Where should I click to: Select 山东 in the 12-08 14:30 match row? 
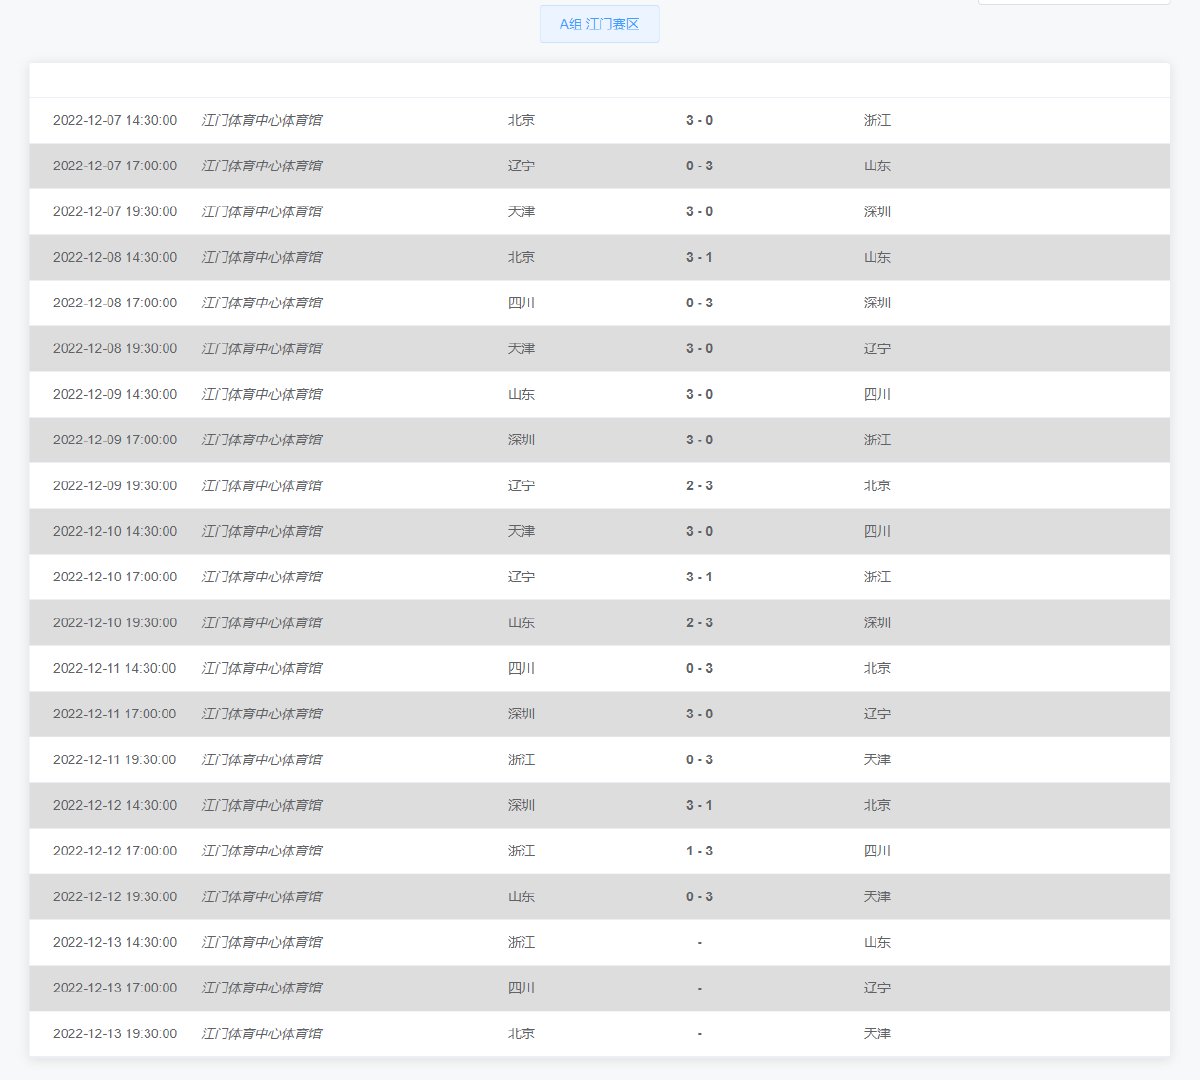[x=877, y=257]
